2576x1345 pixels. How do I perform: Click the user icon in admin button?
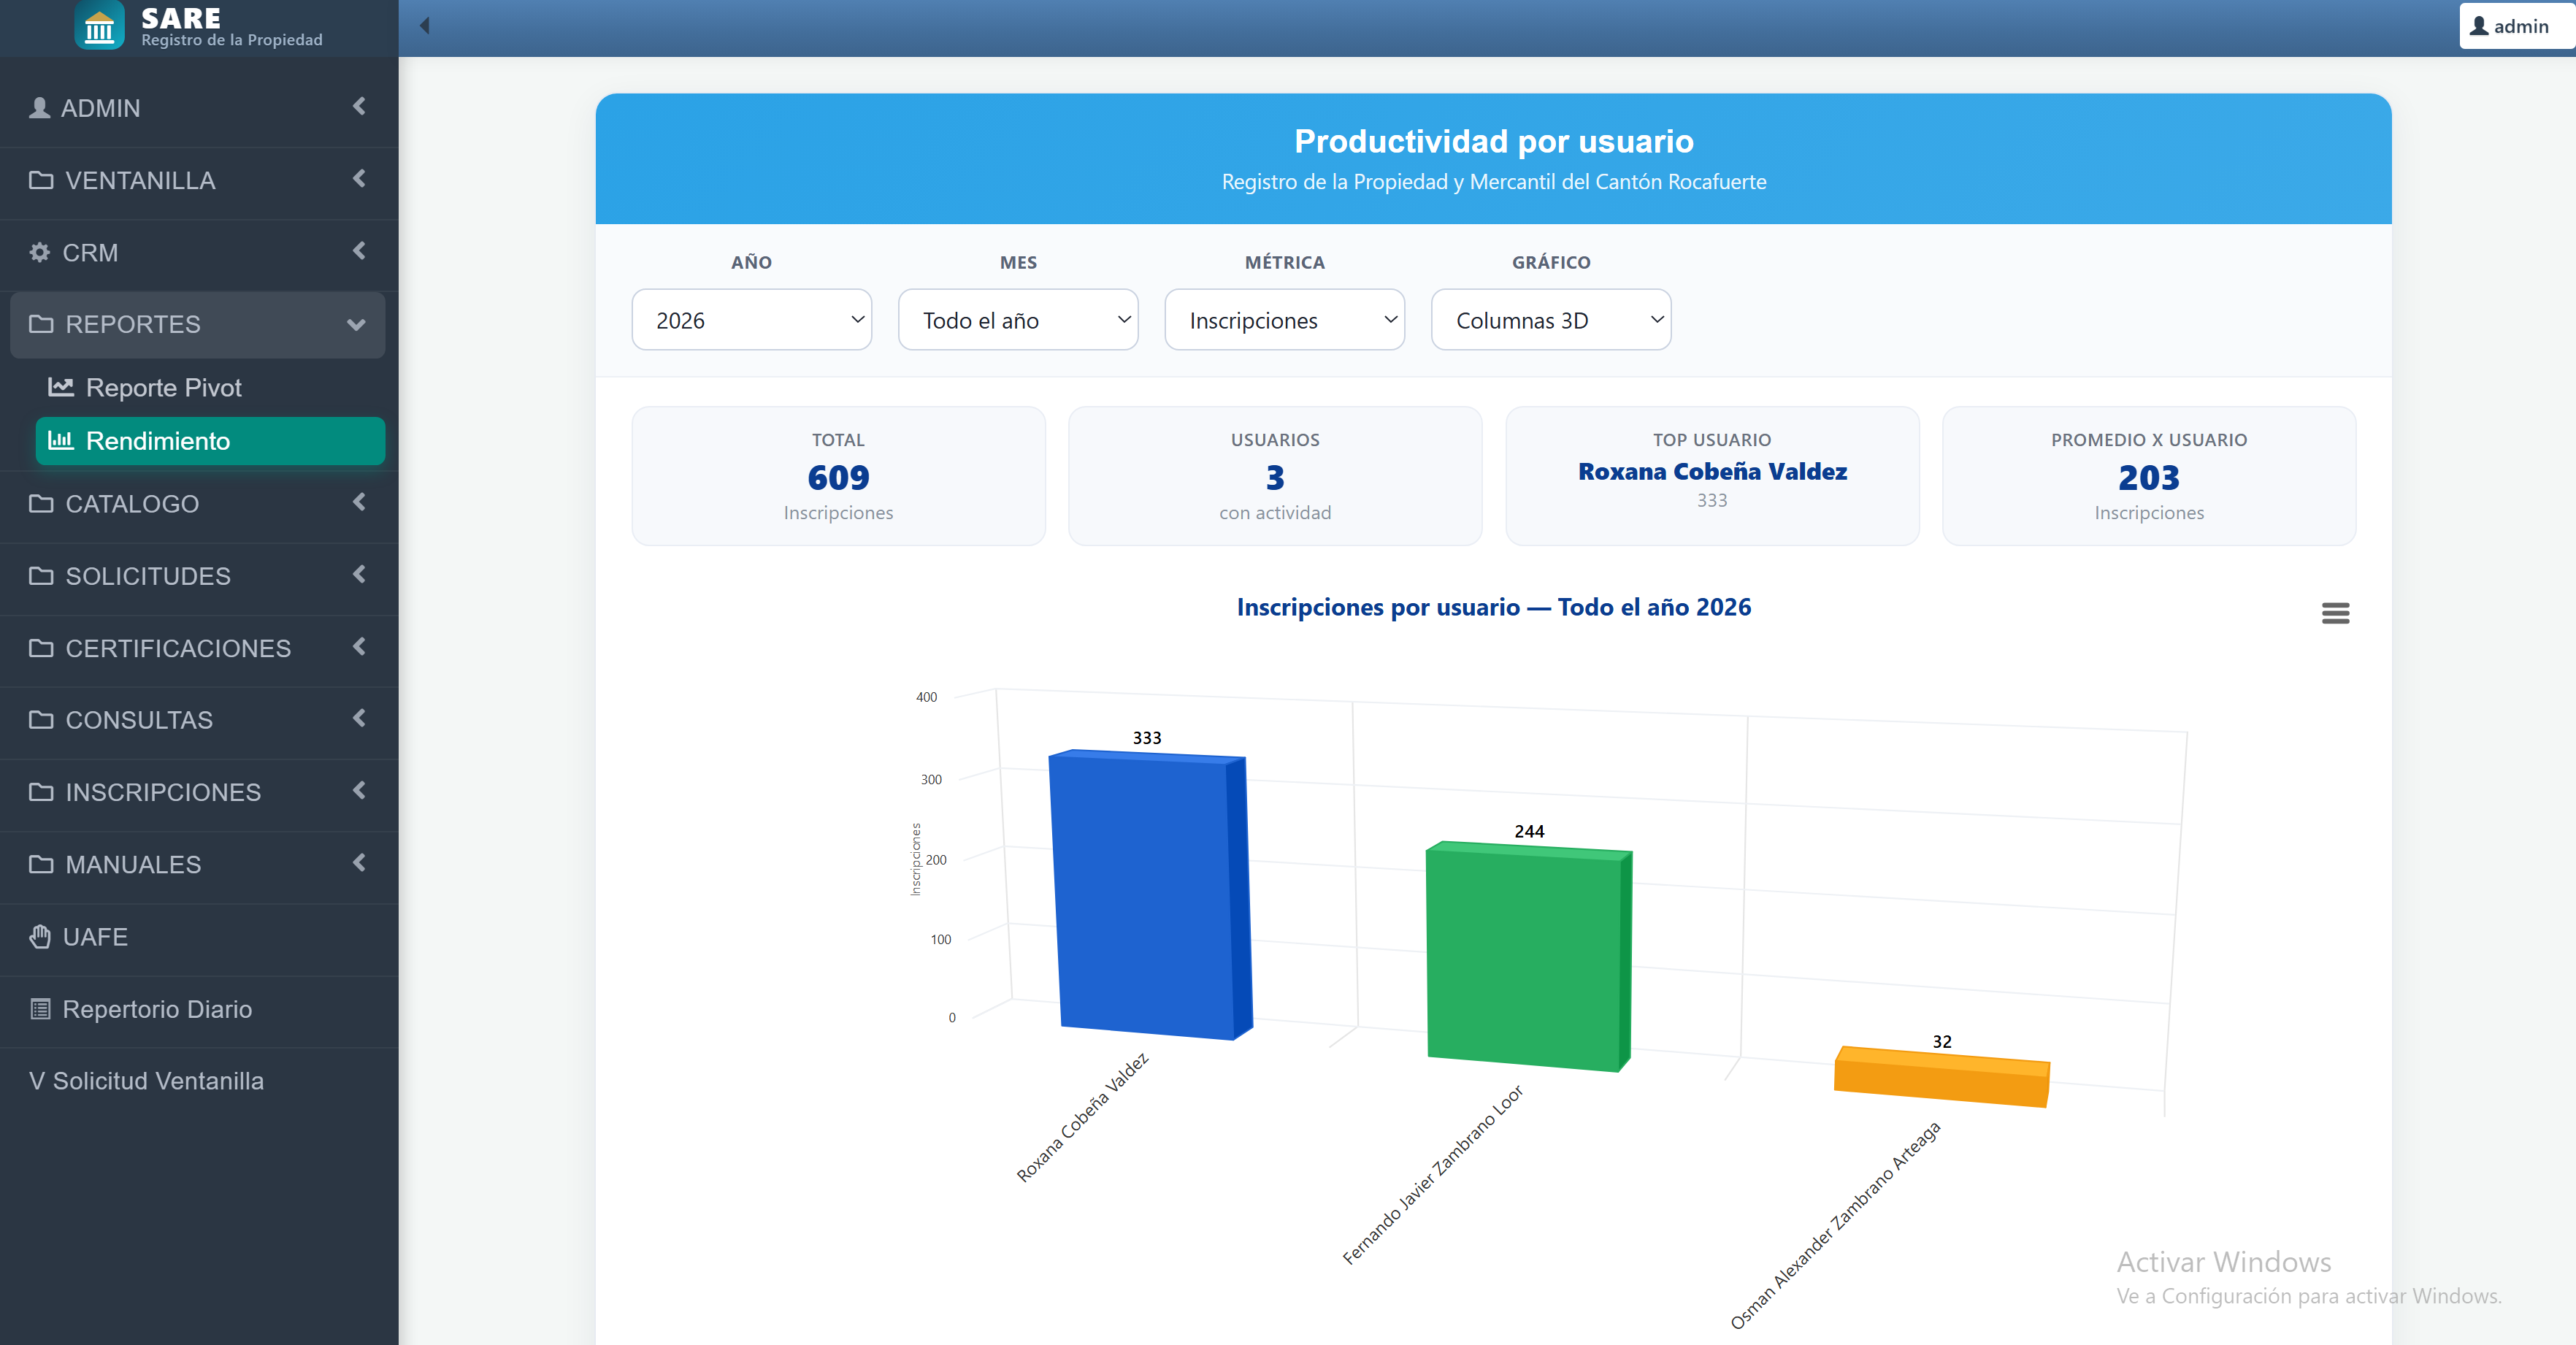click(2479, 26)
